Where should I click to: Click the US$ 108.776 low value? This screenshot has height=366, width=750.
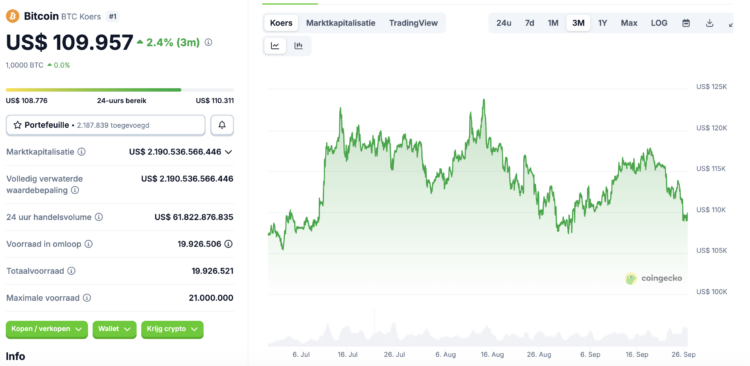coord(26,100)
